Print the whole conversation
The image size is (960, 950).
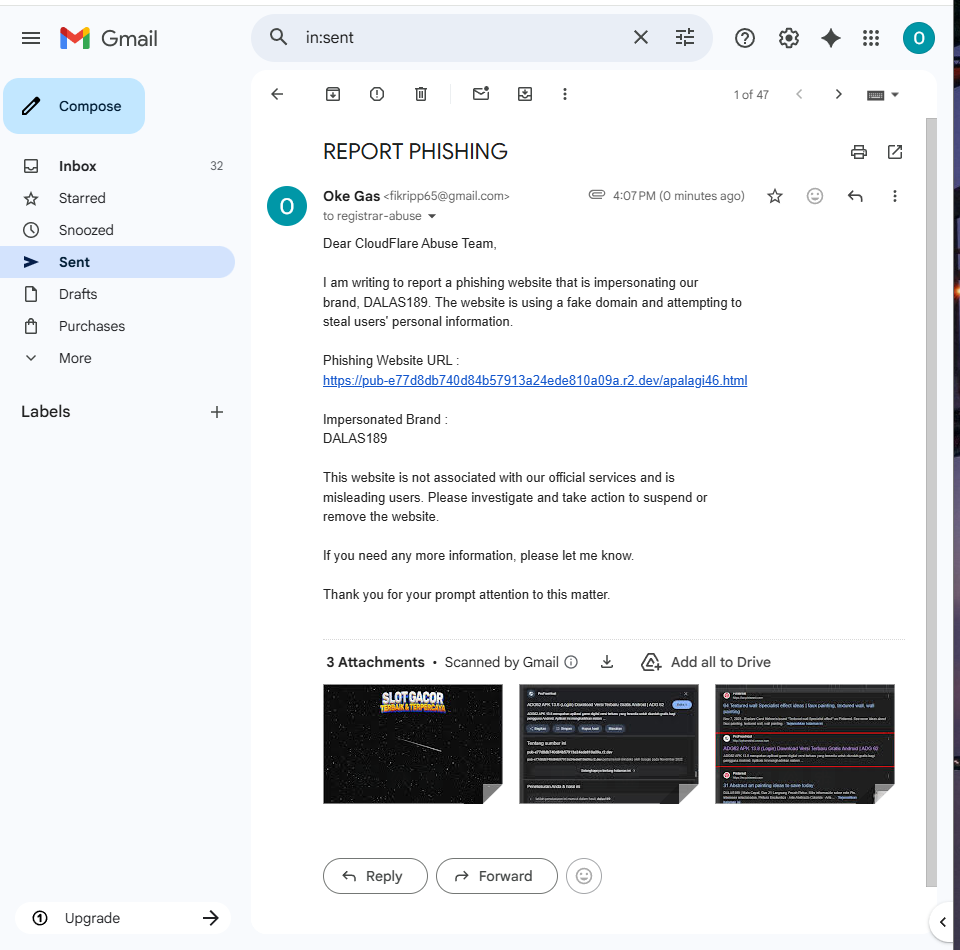click(858, 152)
